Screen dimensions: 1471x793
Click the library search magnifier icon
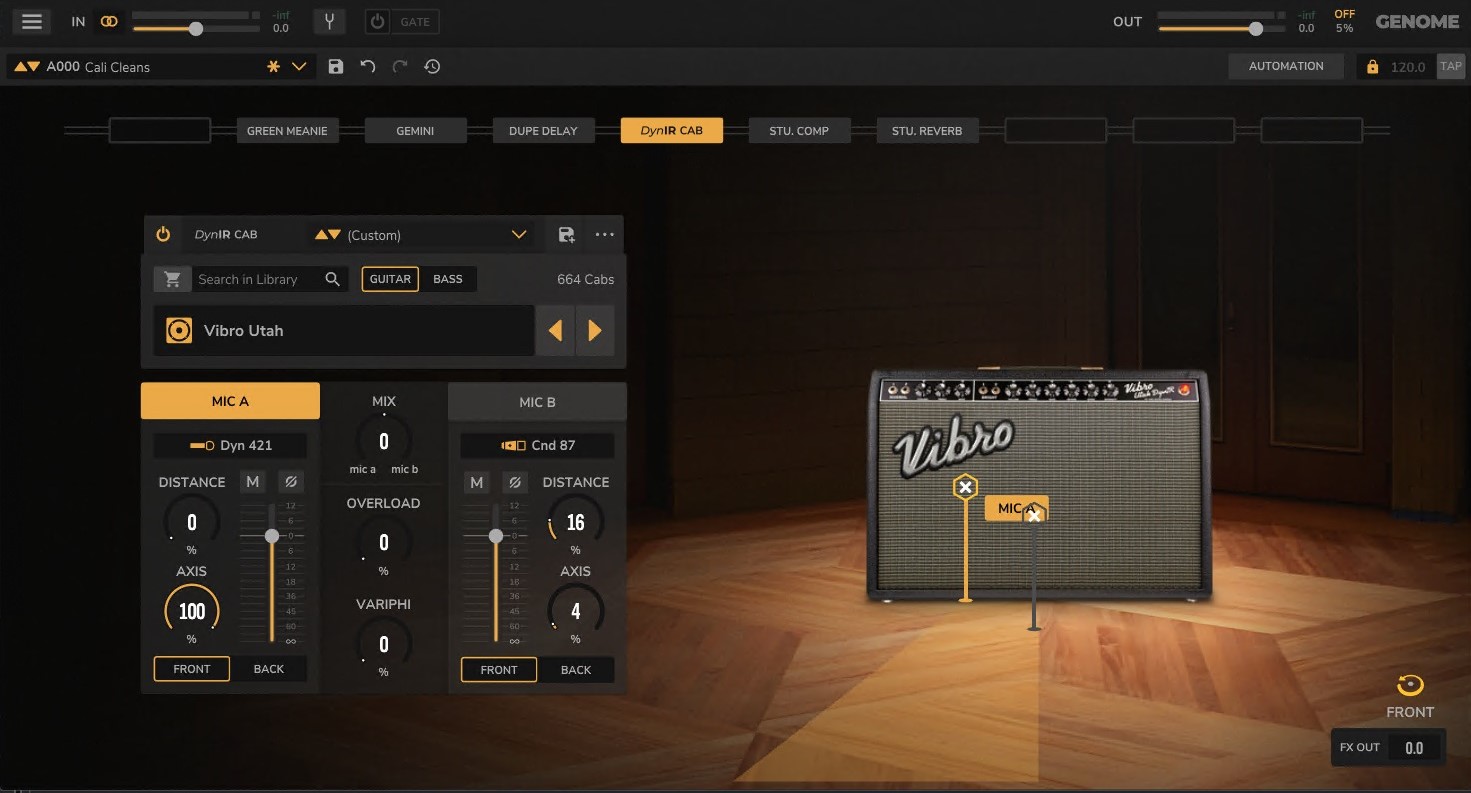click(333, 279)
